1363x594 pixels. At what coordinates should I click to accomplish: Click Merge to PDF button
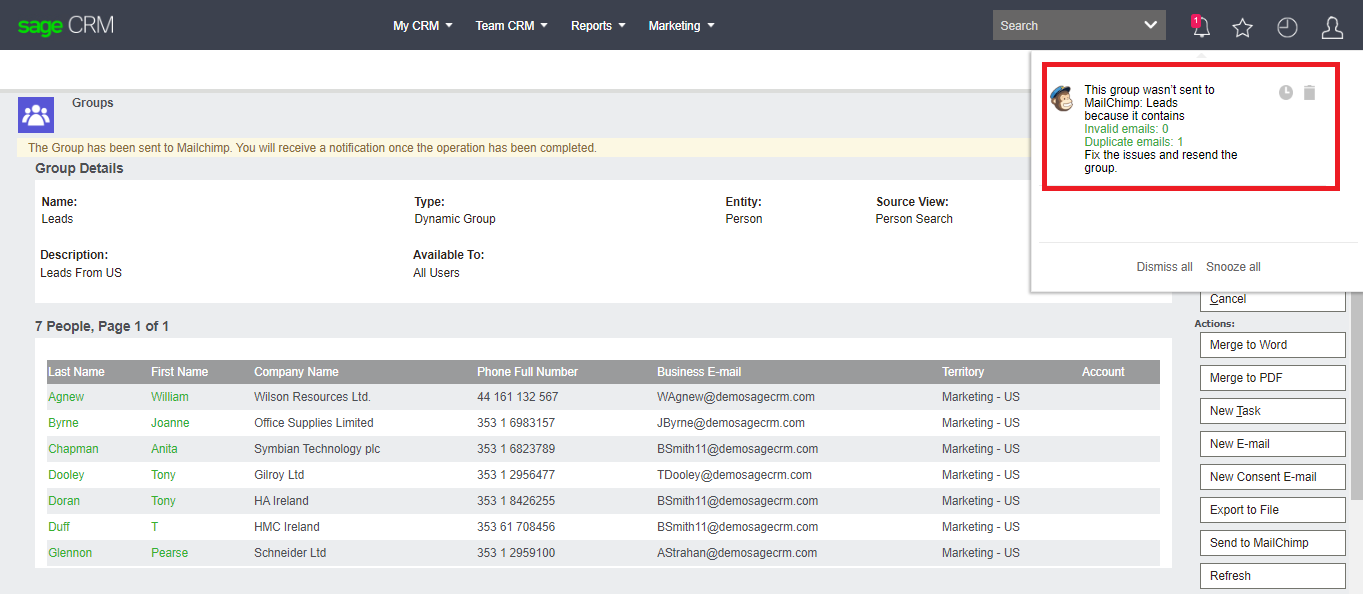coord(1272,378)
